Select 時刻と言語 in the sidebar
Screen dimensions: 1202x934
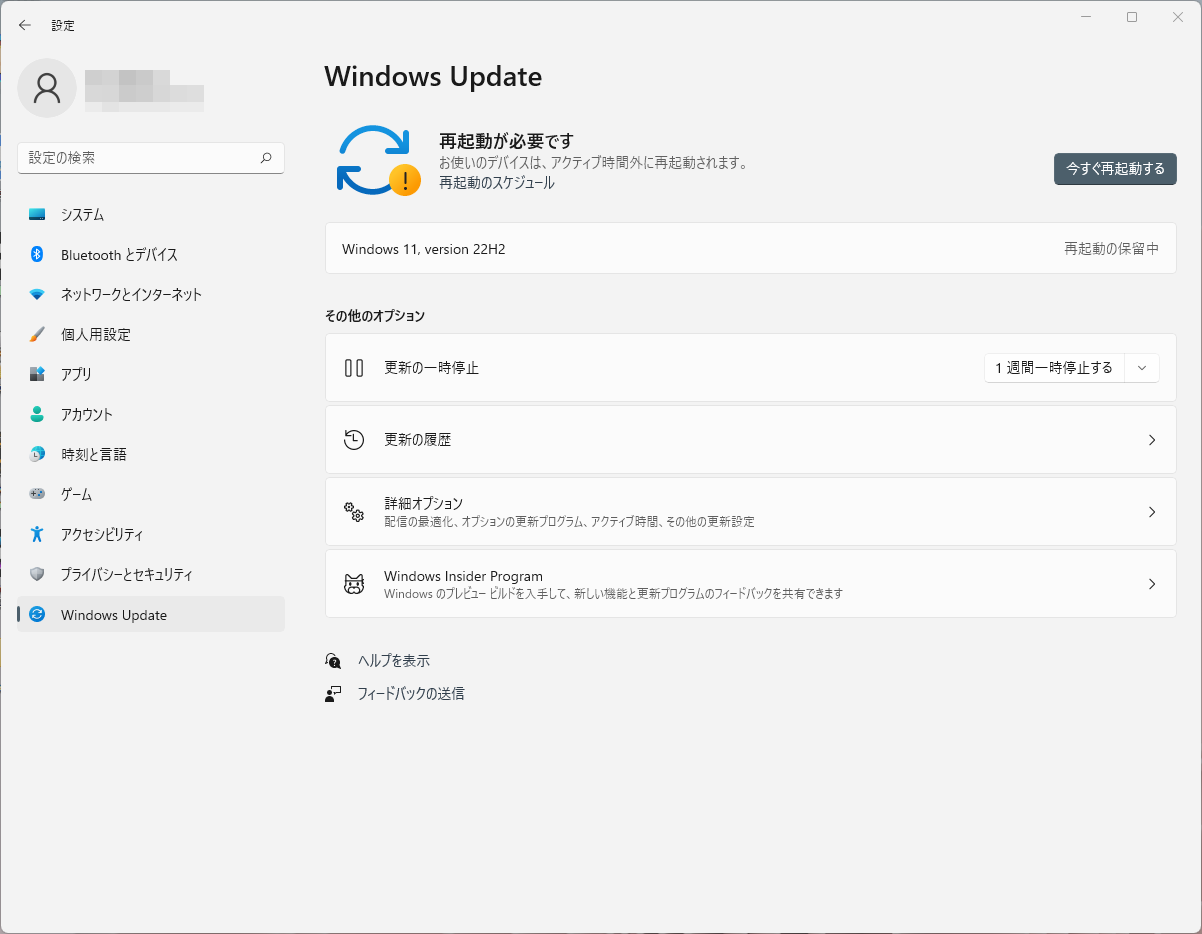[151, 454]
